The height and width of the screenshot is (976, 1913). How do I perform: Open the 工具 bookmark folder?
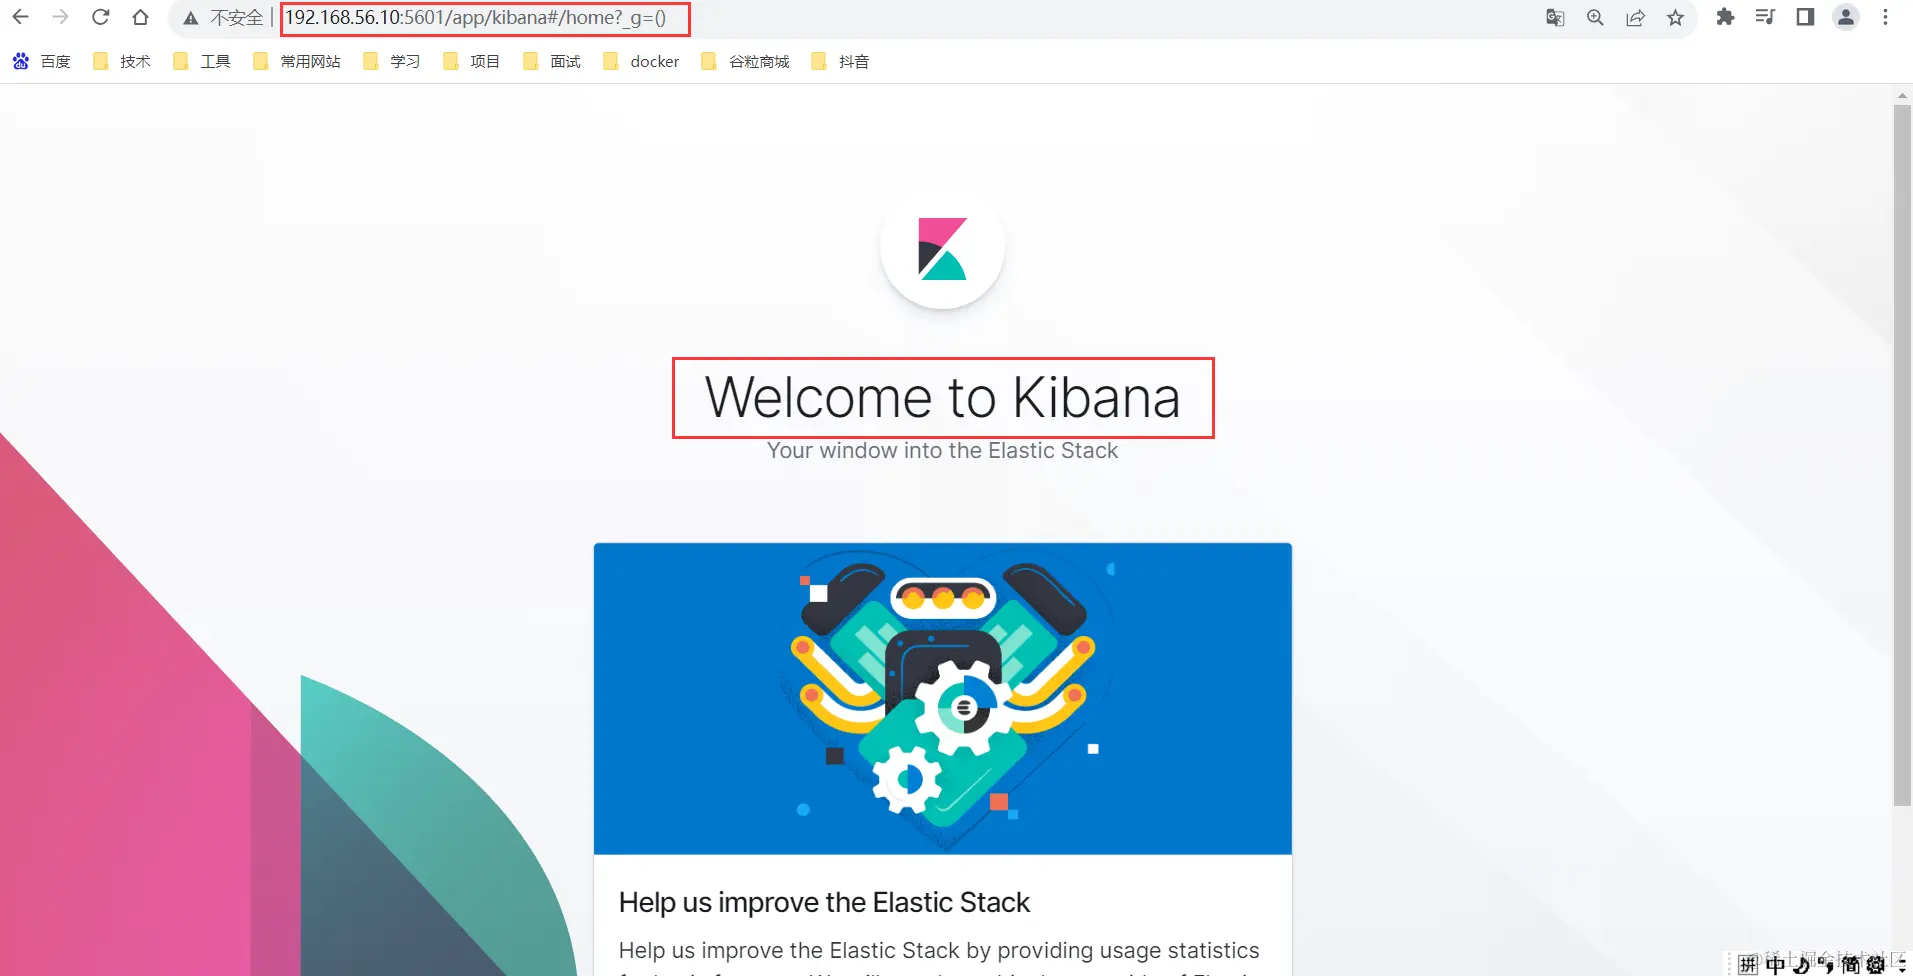coord(201,62)
